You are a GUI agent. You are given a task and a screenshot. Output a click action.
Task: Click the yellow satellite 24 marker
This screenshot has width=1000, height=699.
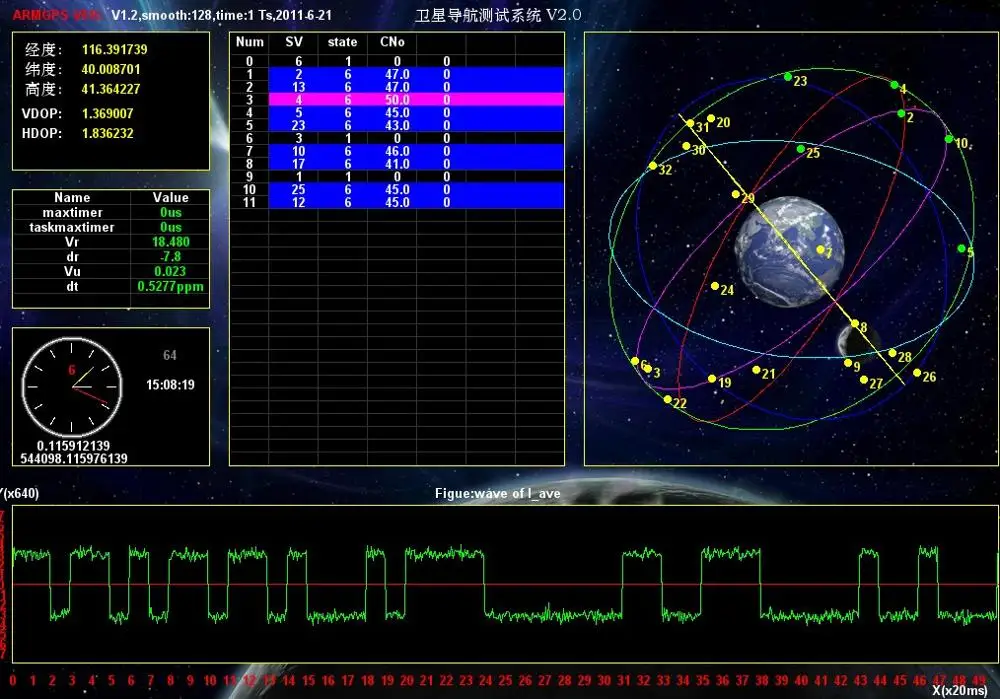coord(716,286)
